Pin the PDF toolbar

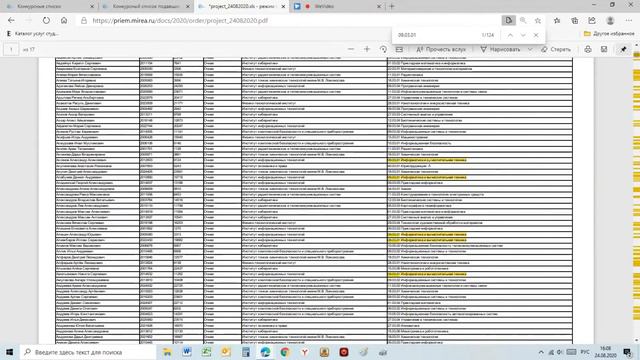pos(624,49)
